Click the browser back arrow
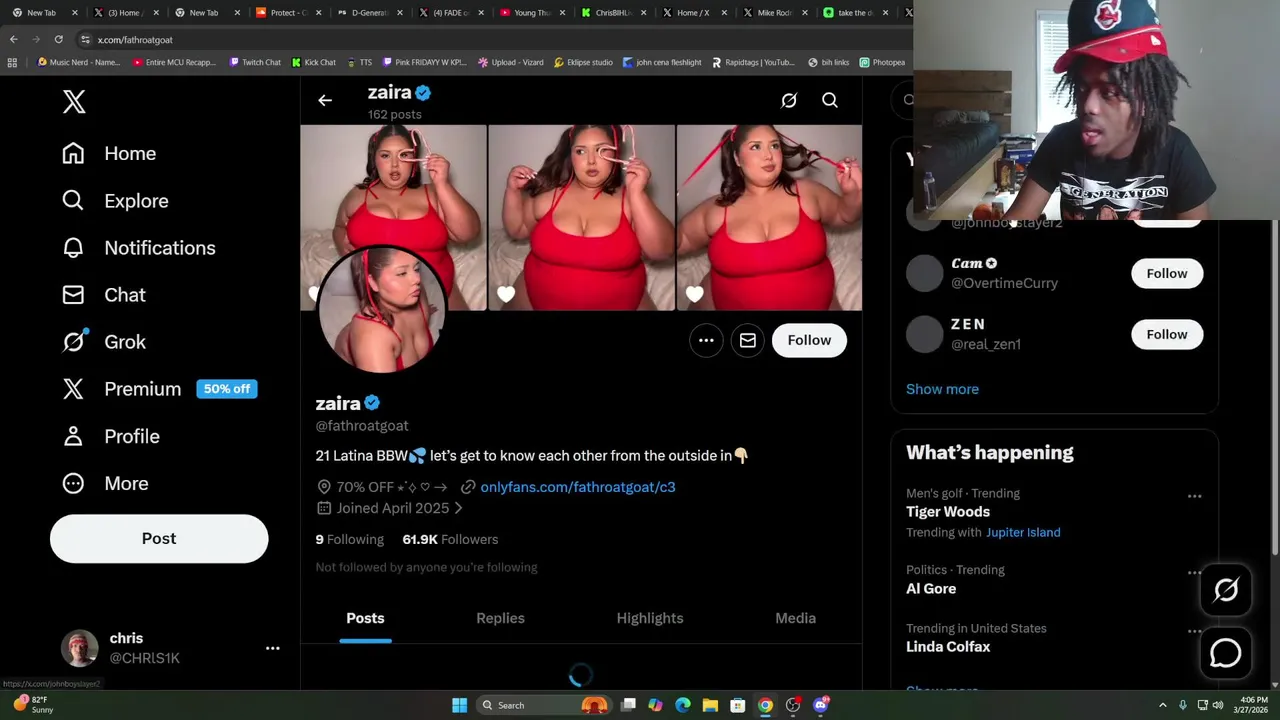 point(13,39)
